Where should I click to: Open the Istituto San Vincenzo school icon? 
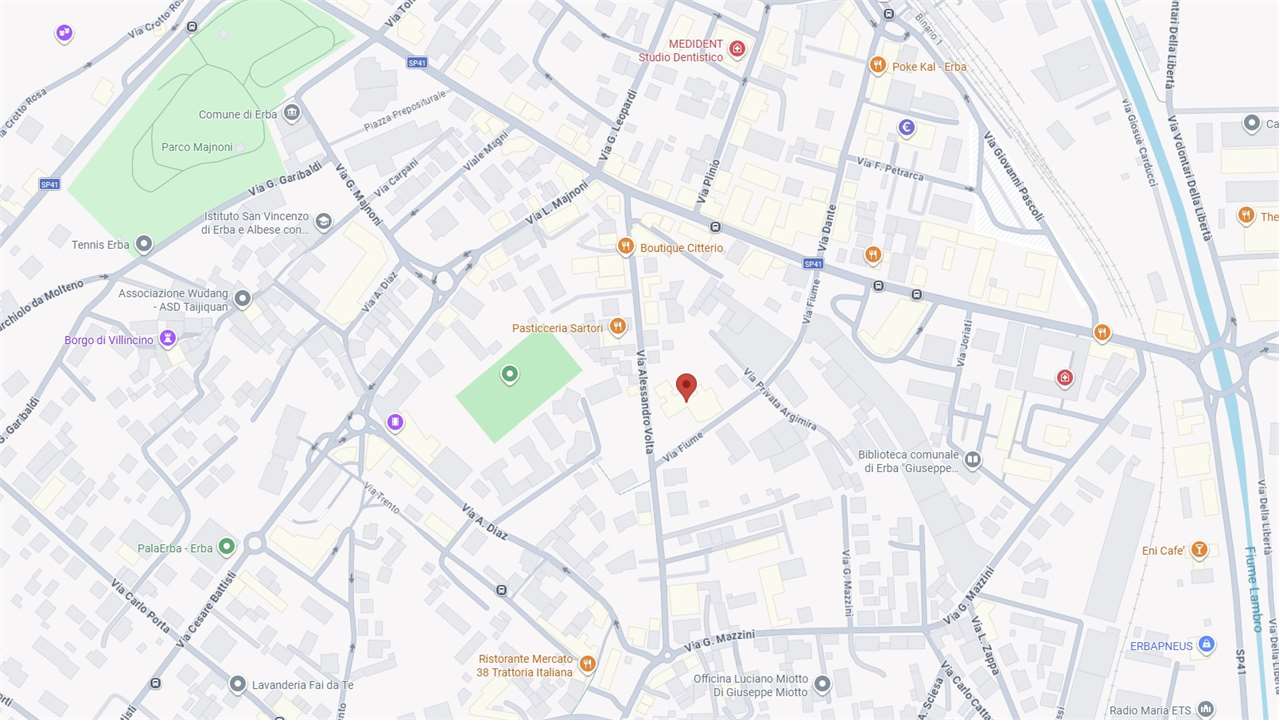tap(323, 221)
